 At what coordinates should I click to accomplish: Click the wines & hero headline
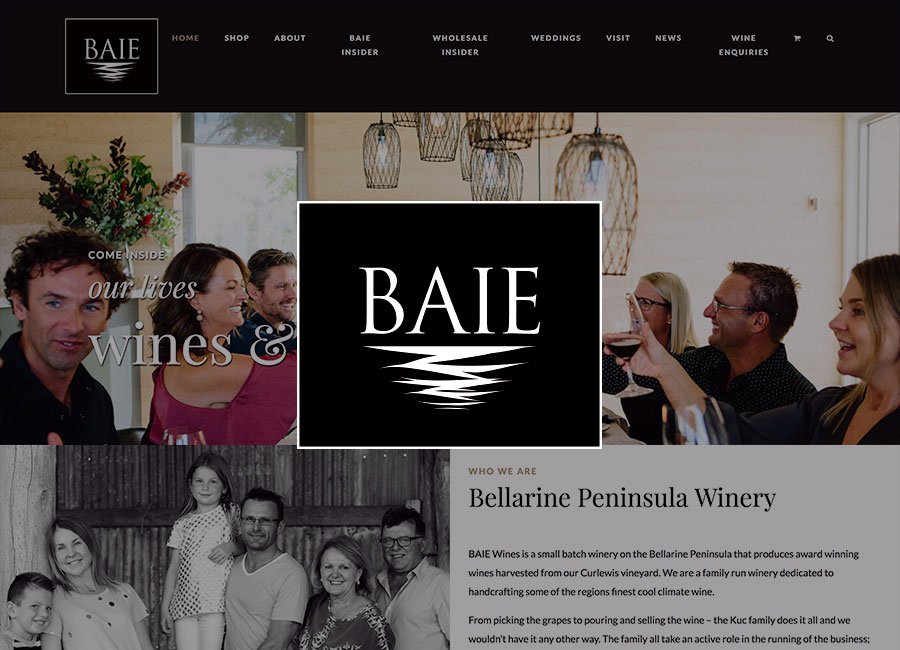click(x=188, y=345)
